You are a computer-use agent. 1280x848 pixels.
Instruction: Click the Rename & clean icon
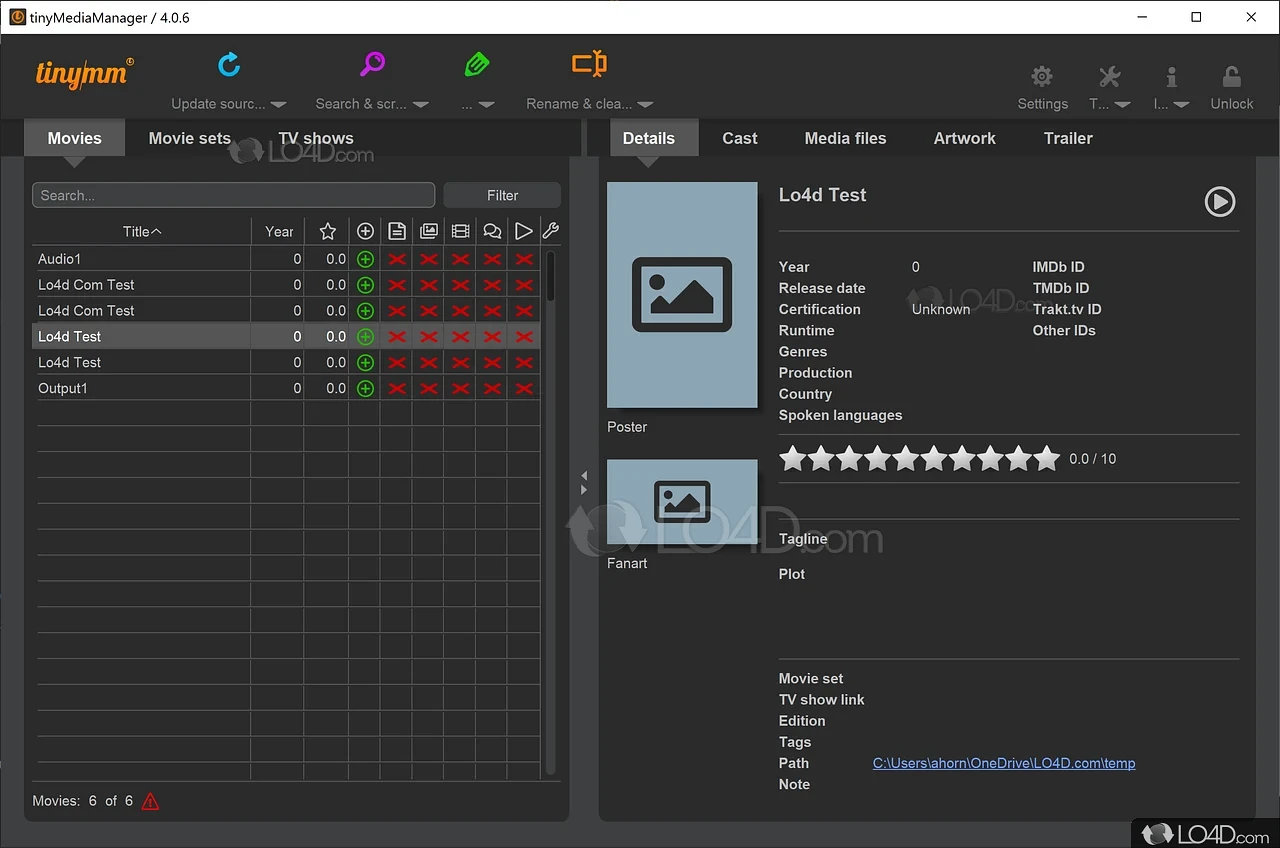point(589,63)
